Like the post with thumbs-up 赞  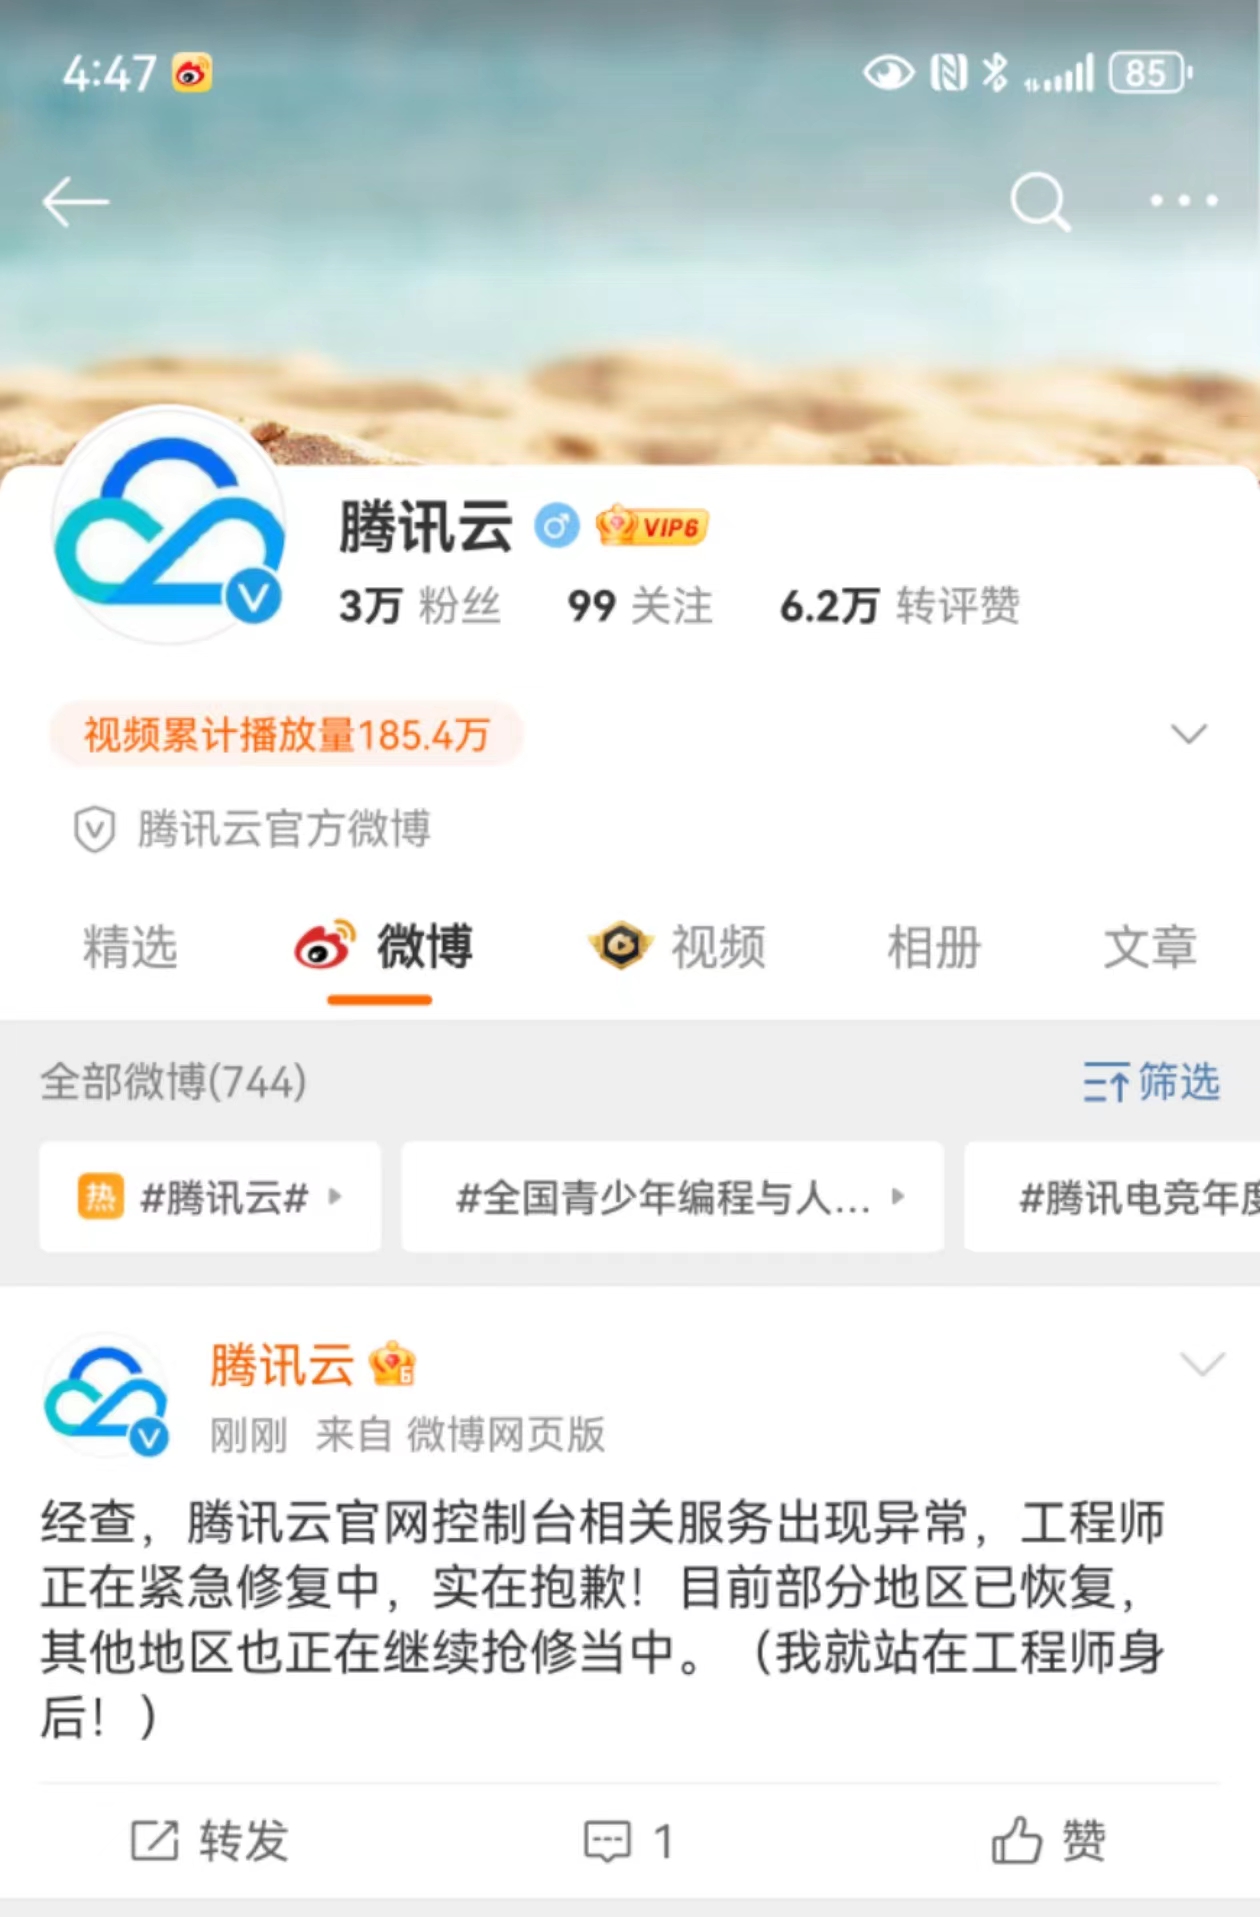point(1048,1840)
